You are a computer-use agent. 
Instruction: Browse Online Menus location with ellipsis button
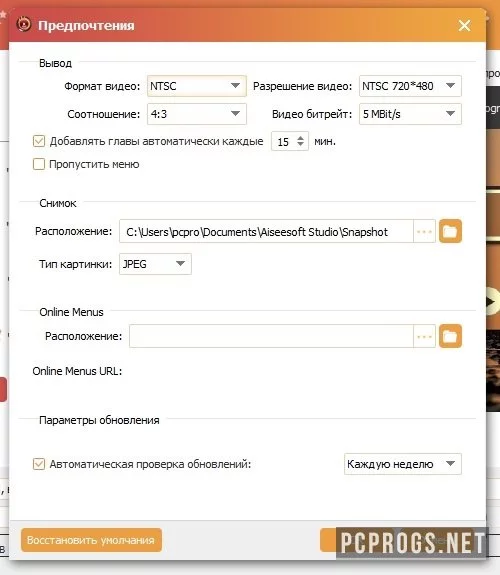point(424,336)
